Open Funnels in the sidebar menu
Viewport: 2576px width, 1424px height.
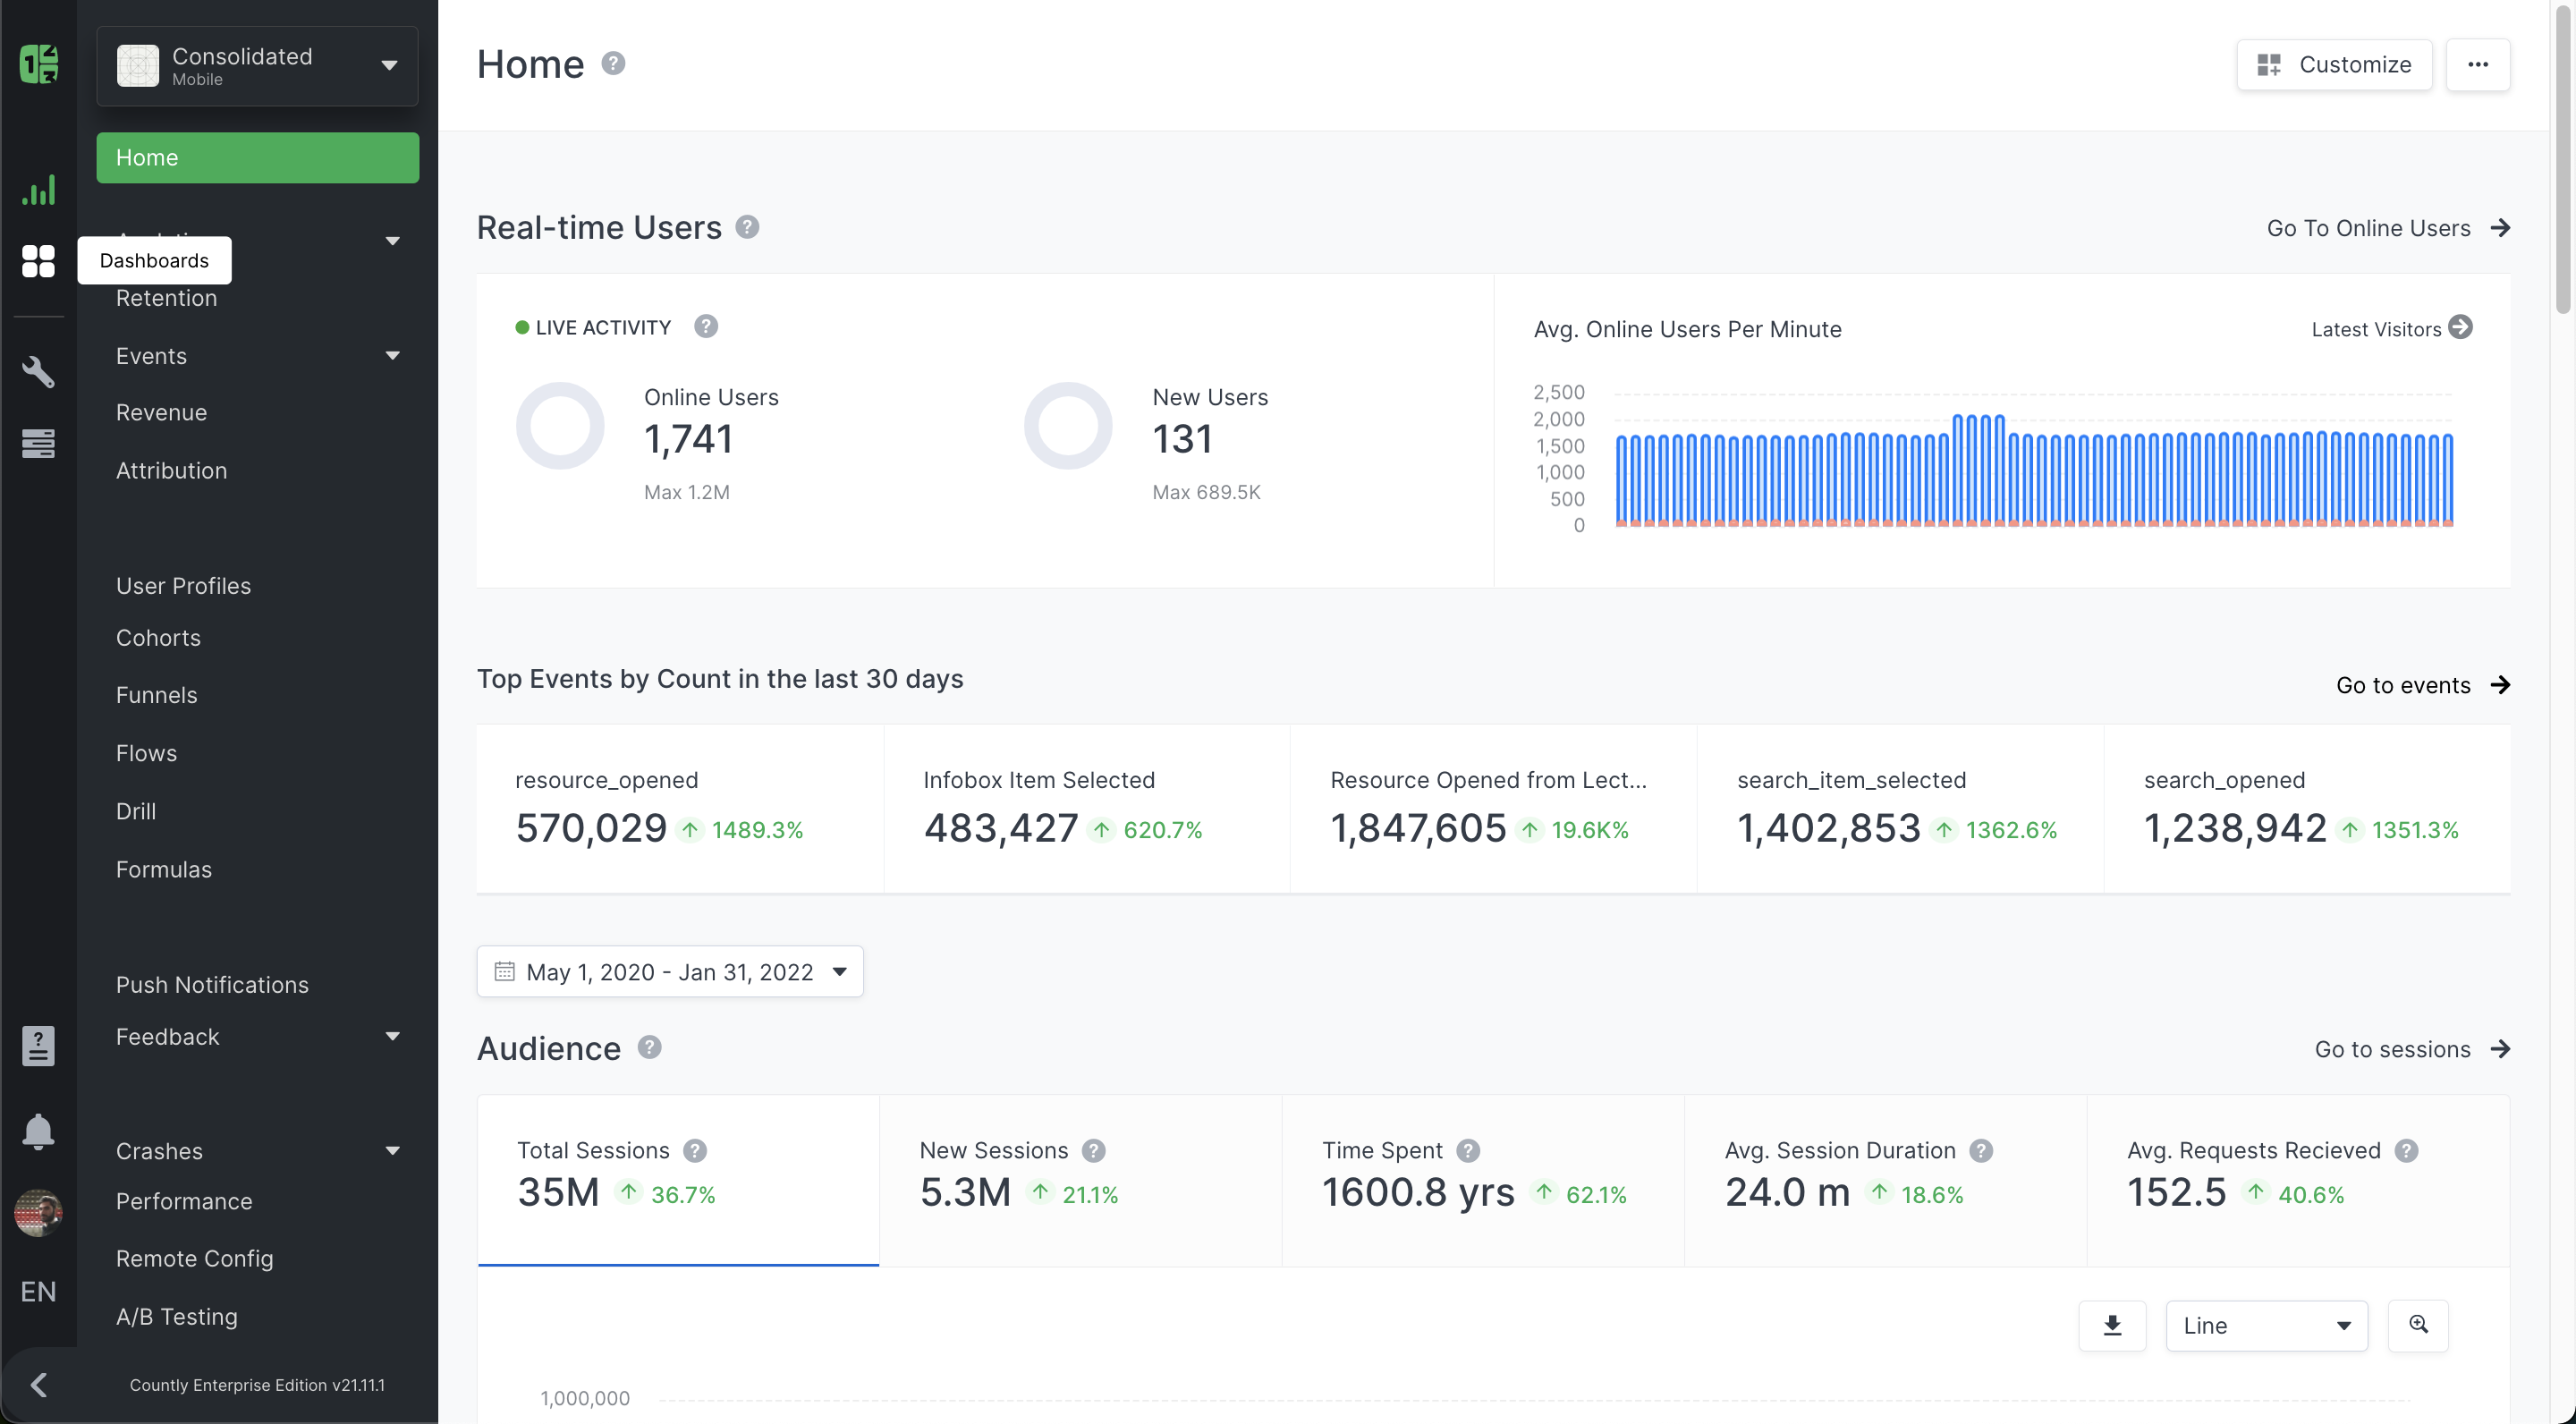coord(157,695)
